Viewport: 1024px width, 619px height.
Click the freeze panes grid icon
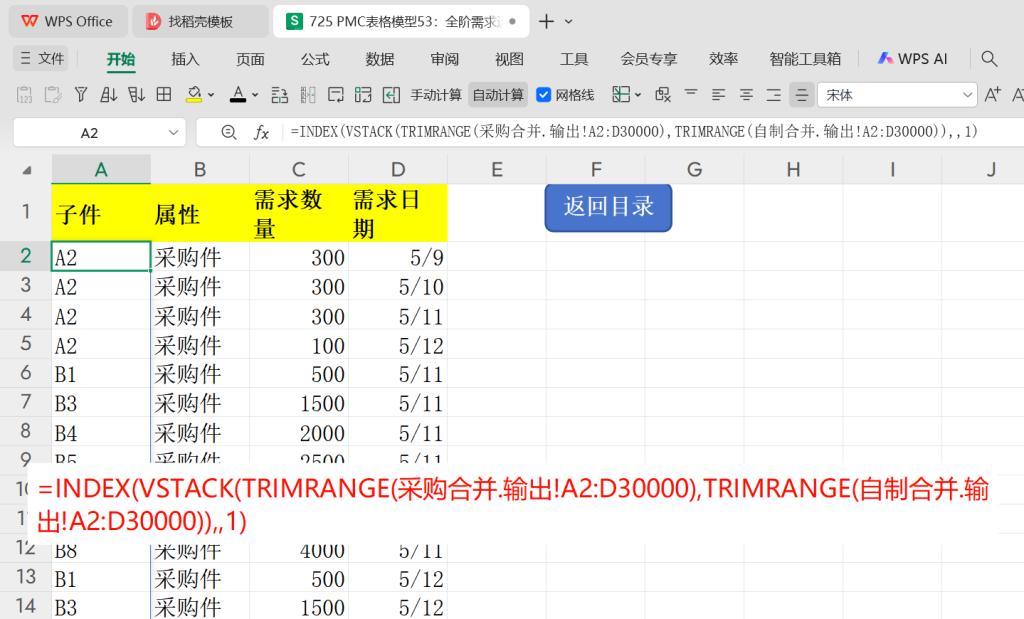click(621, 95)
